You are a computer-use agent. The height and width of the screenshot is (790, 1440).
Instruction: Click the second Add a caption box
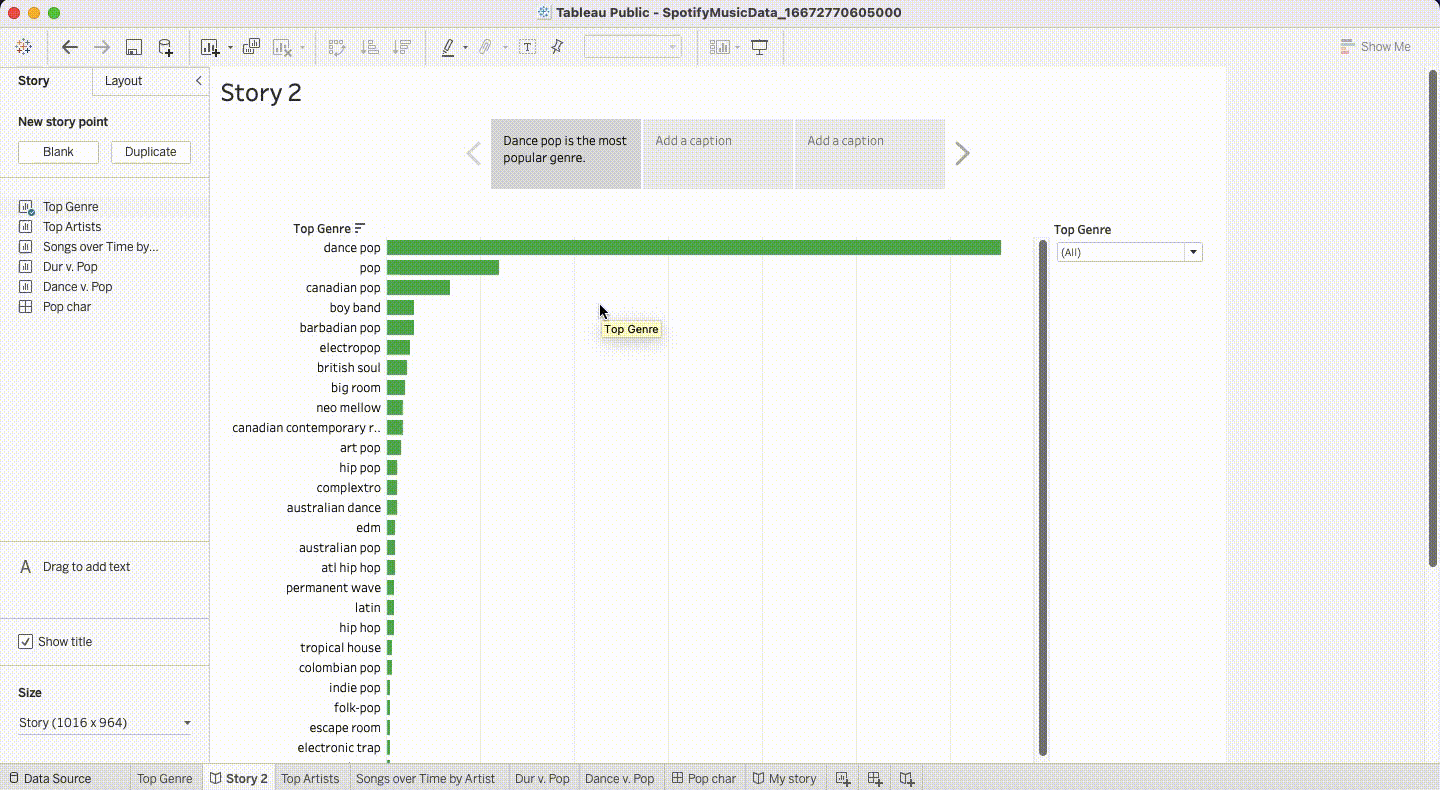pyautogui.click(x=869, y=153)
